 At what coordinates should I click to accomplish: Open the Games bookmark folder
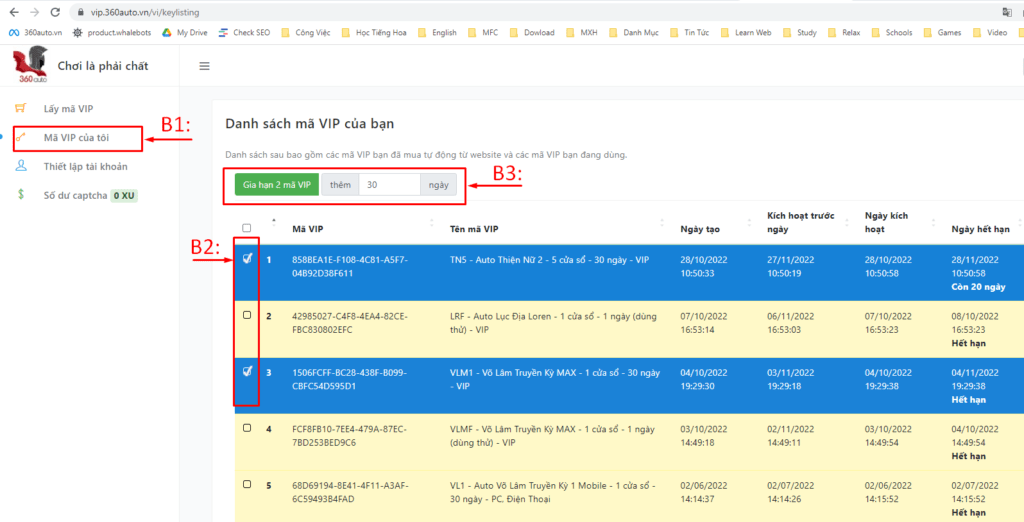coord(942,32)
